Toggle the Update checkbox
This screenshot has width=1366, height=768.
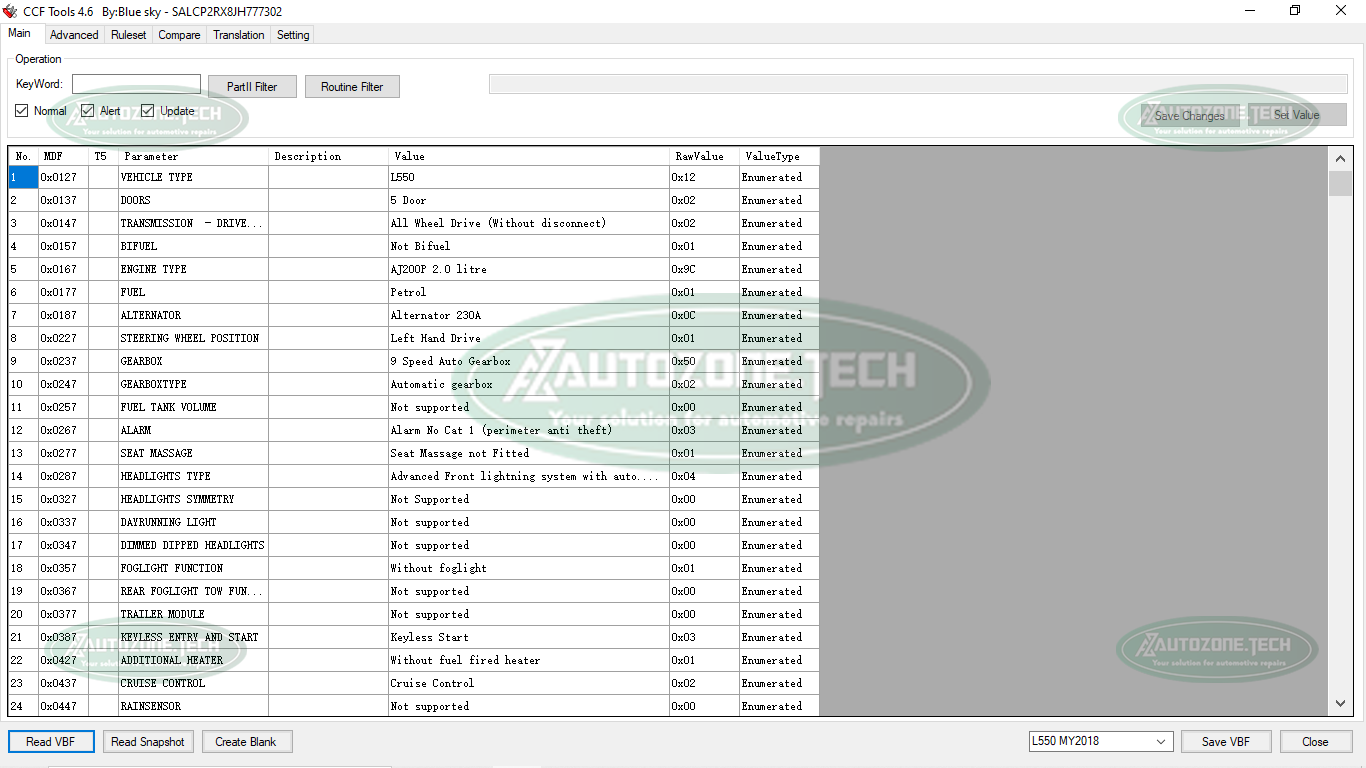pyautogui.click(x=147, y=110)
